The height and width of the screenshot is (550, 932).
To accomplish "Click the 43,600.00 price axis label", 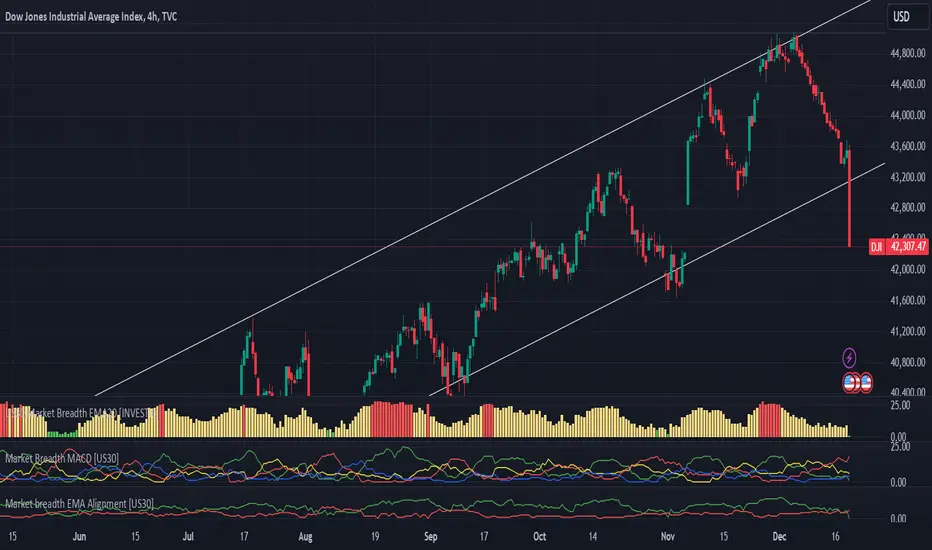I will [907, 146].
